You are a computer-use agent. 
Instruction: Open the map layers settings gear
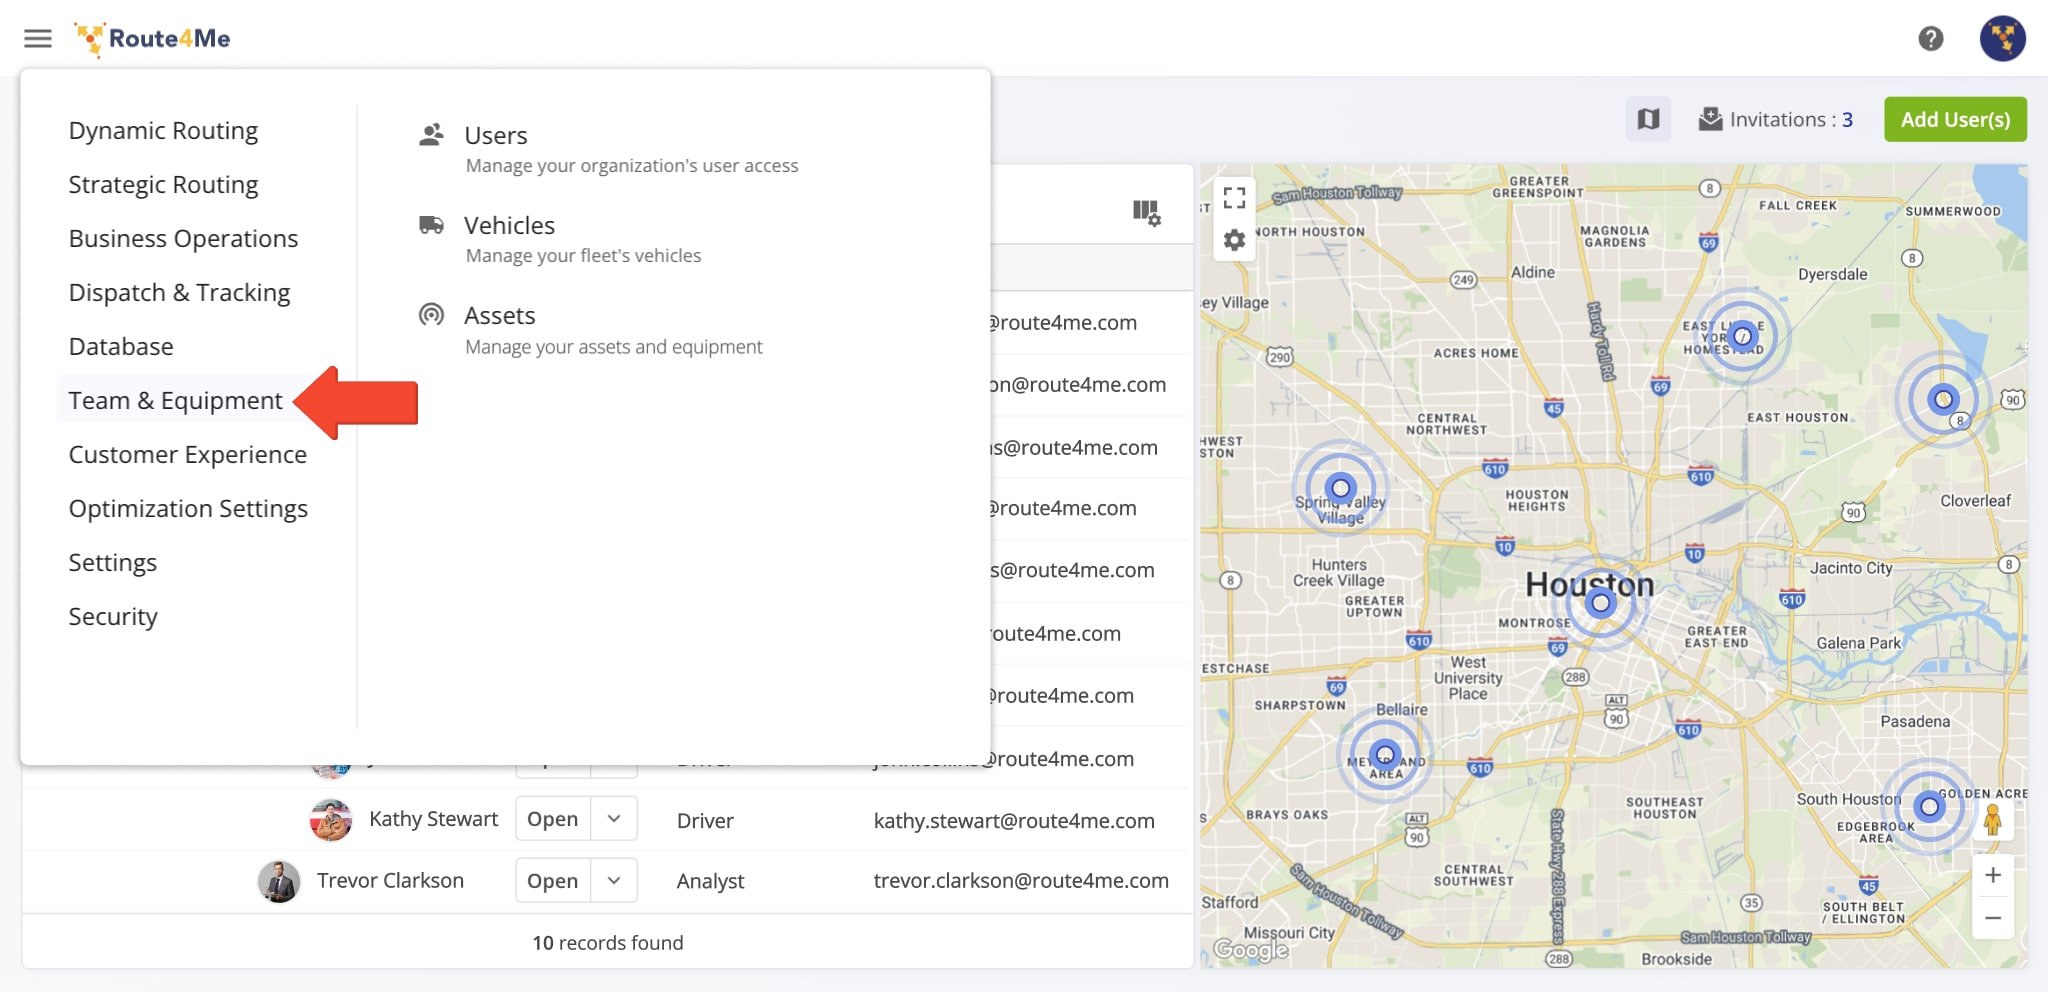click(x=1233, y=240)
